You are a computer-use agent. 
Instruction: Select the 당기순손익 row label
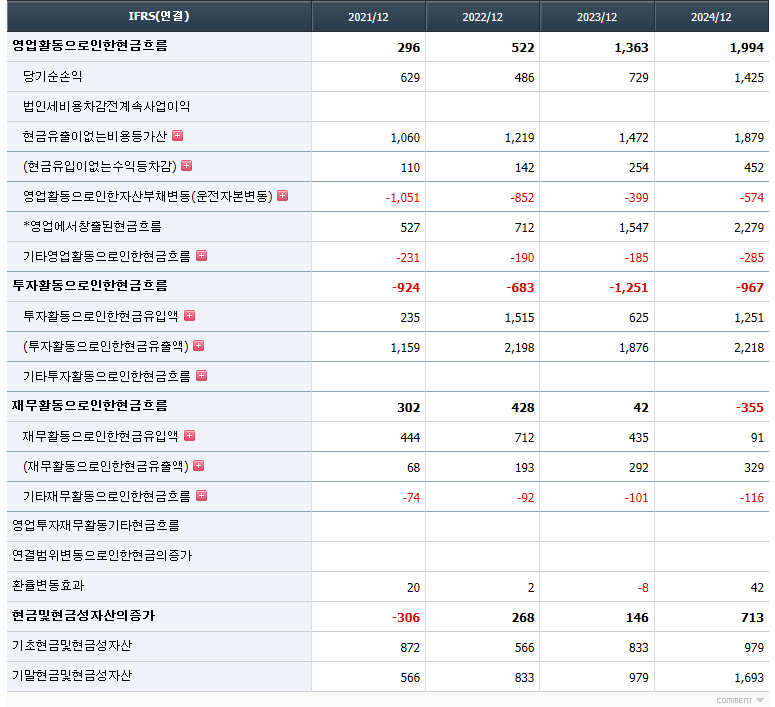tap(52, 76)
